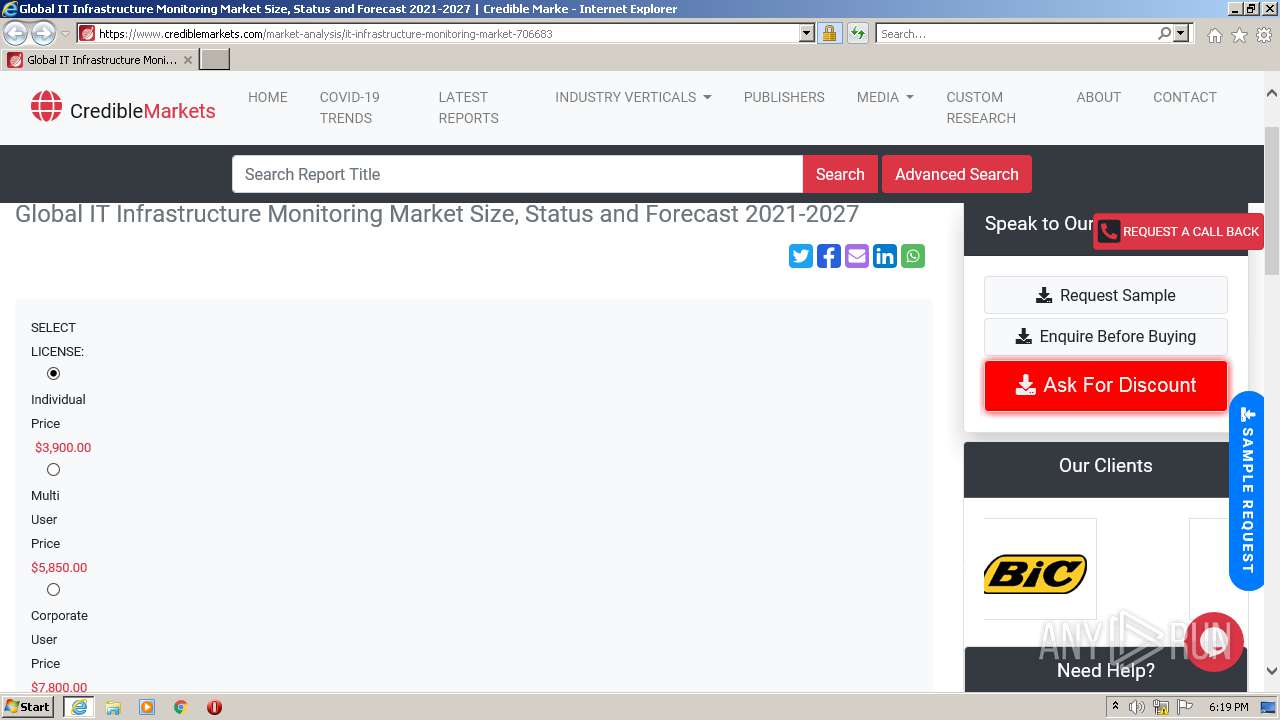
Task: Open Custom Research menu item
Action: coord(981,107)
